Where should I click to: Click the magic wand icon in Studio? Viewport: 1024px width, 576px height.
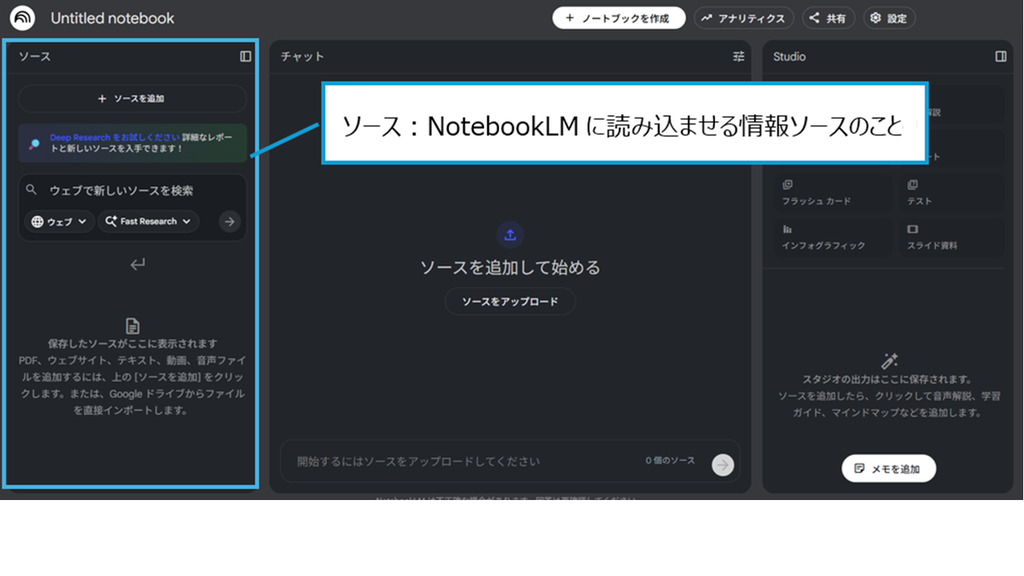(x=889, y=361)
